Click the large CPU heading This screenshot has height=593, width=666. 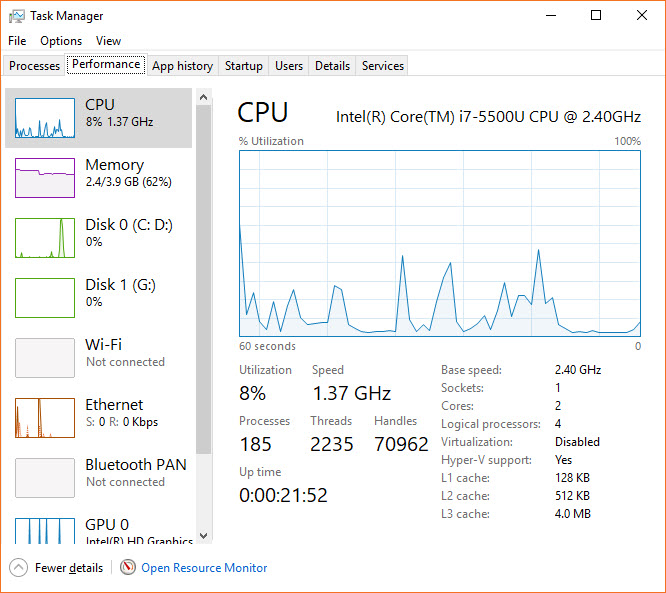[x=263, y=113]
